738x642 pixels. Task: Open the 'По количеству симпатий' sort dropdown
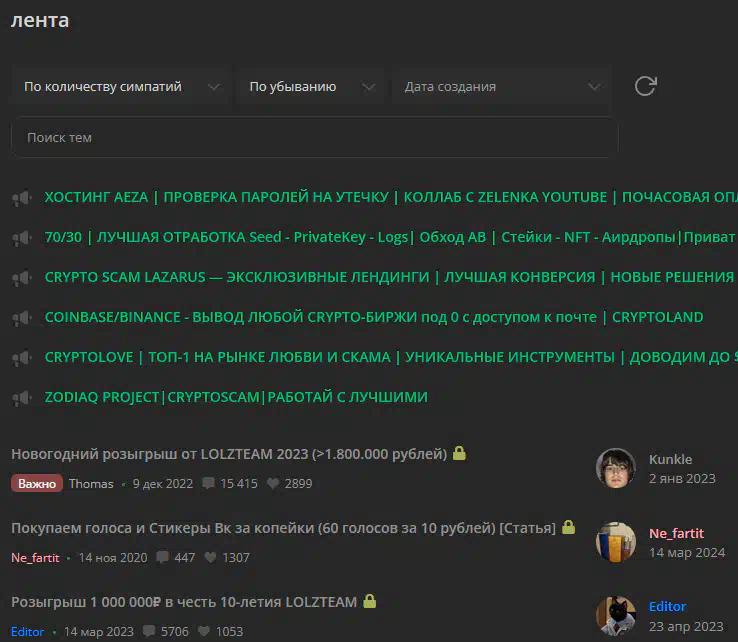(120, 87)
